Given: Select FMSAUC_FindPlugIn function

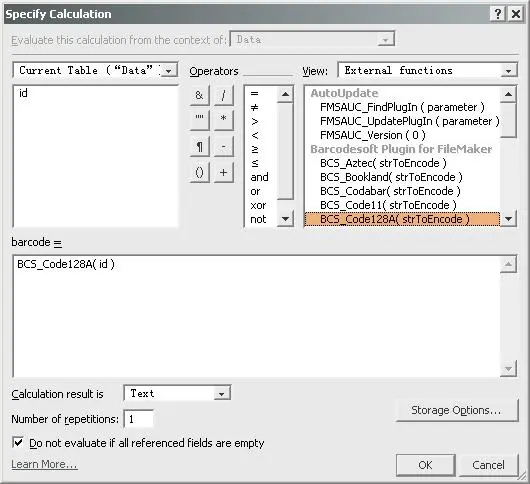Looking at the screenshot, I should [x=402, y=107].
